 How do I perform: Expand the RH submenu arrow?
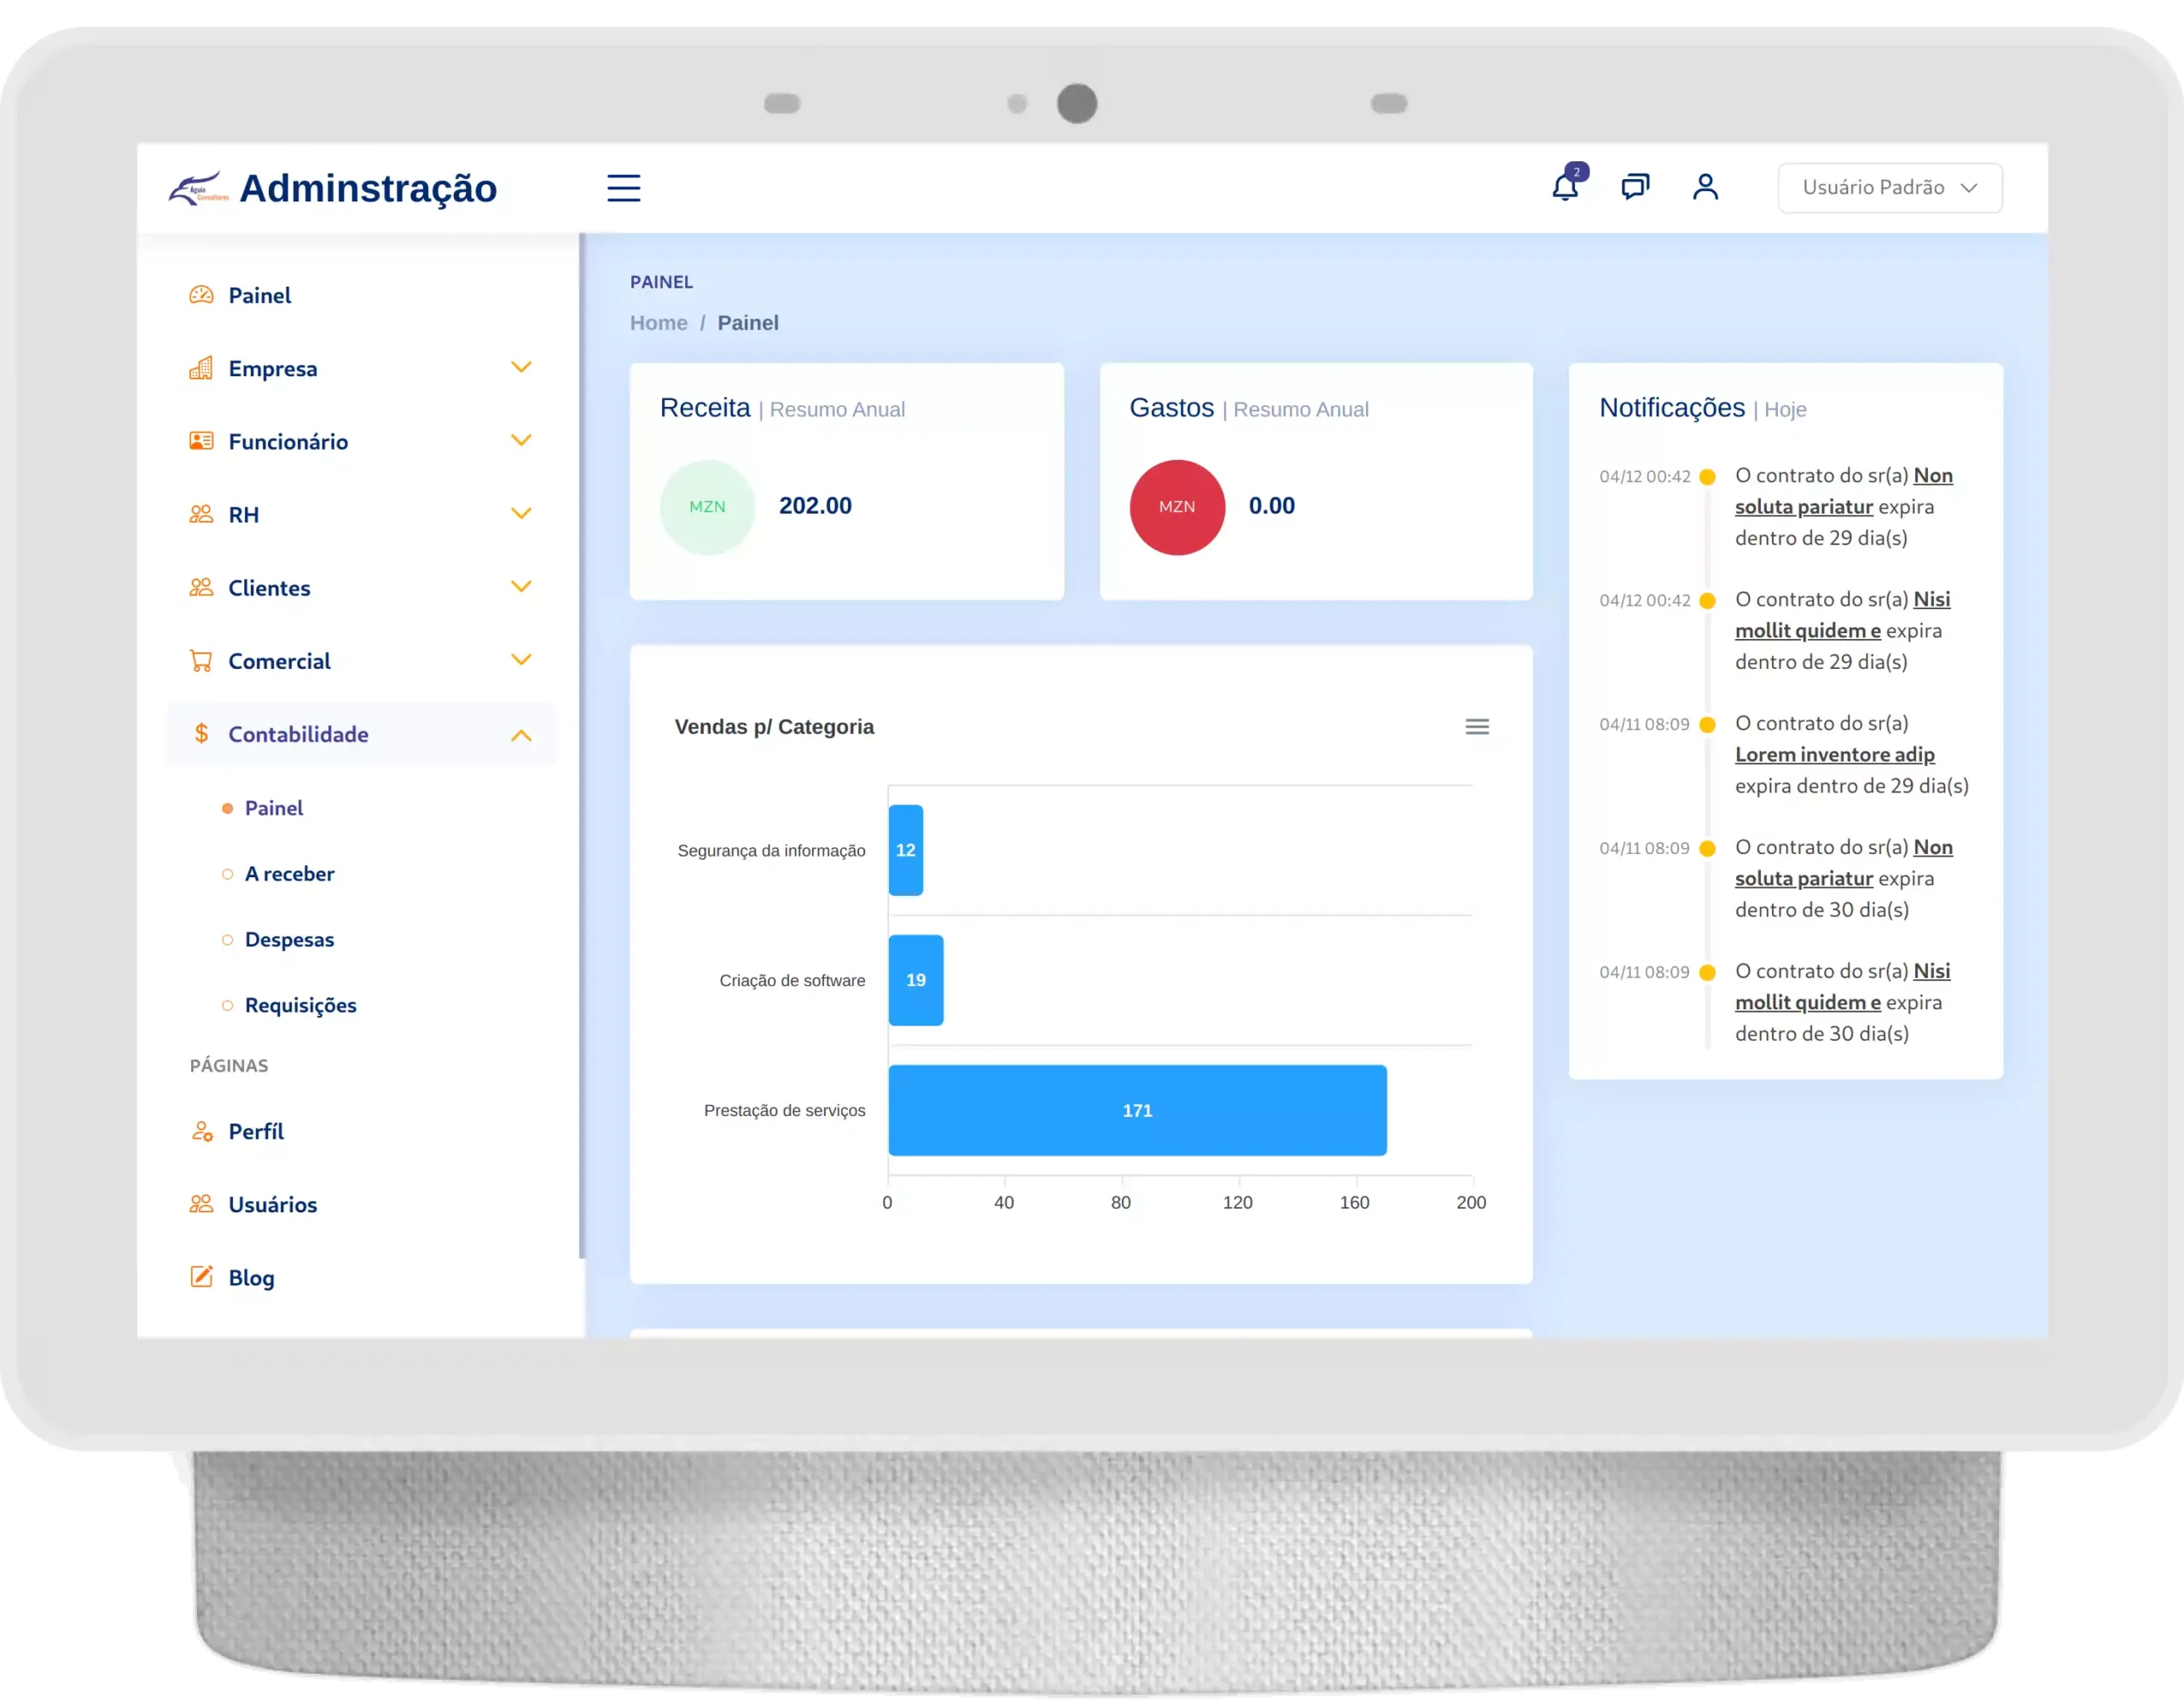[521, 514]
